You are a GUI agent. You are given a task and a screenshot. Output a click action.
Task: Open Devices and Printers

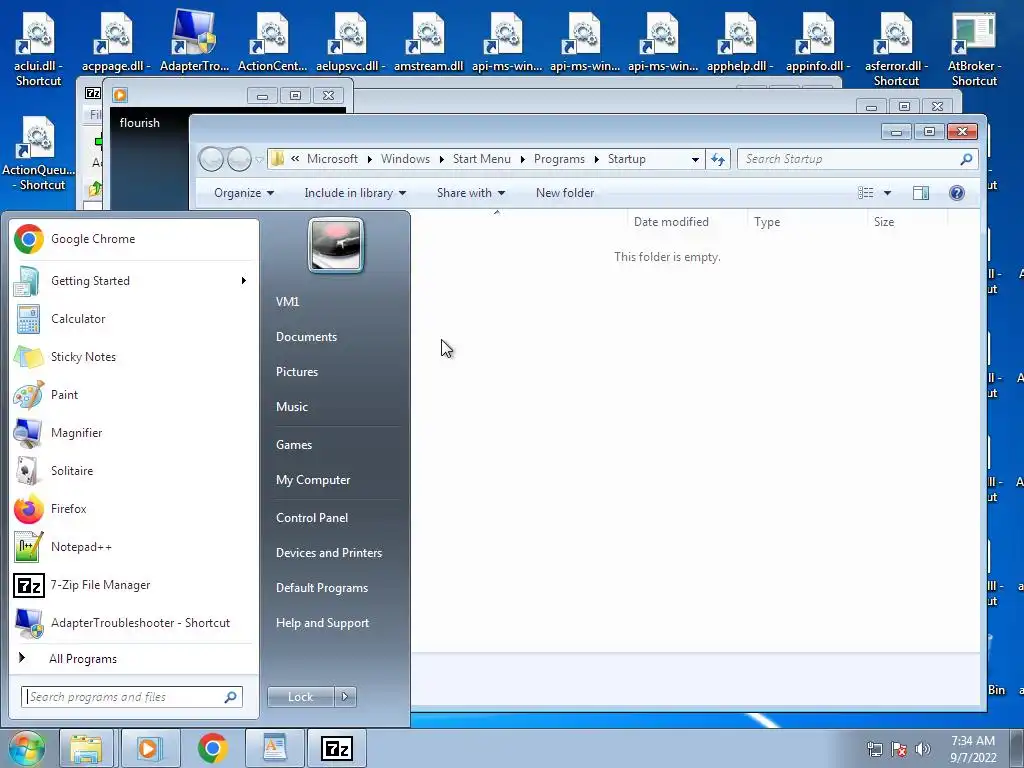(328, 553)
